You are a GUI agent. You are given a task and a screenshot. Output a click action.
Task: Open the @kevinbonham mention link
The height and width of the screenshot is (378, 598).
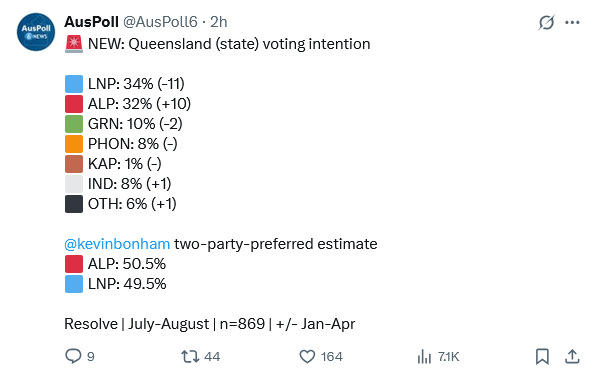(117, 244)
